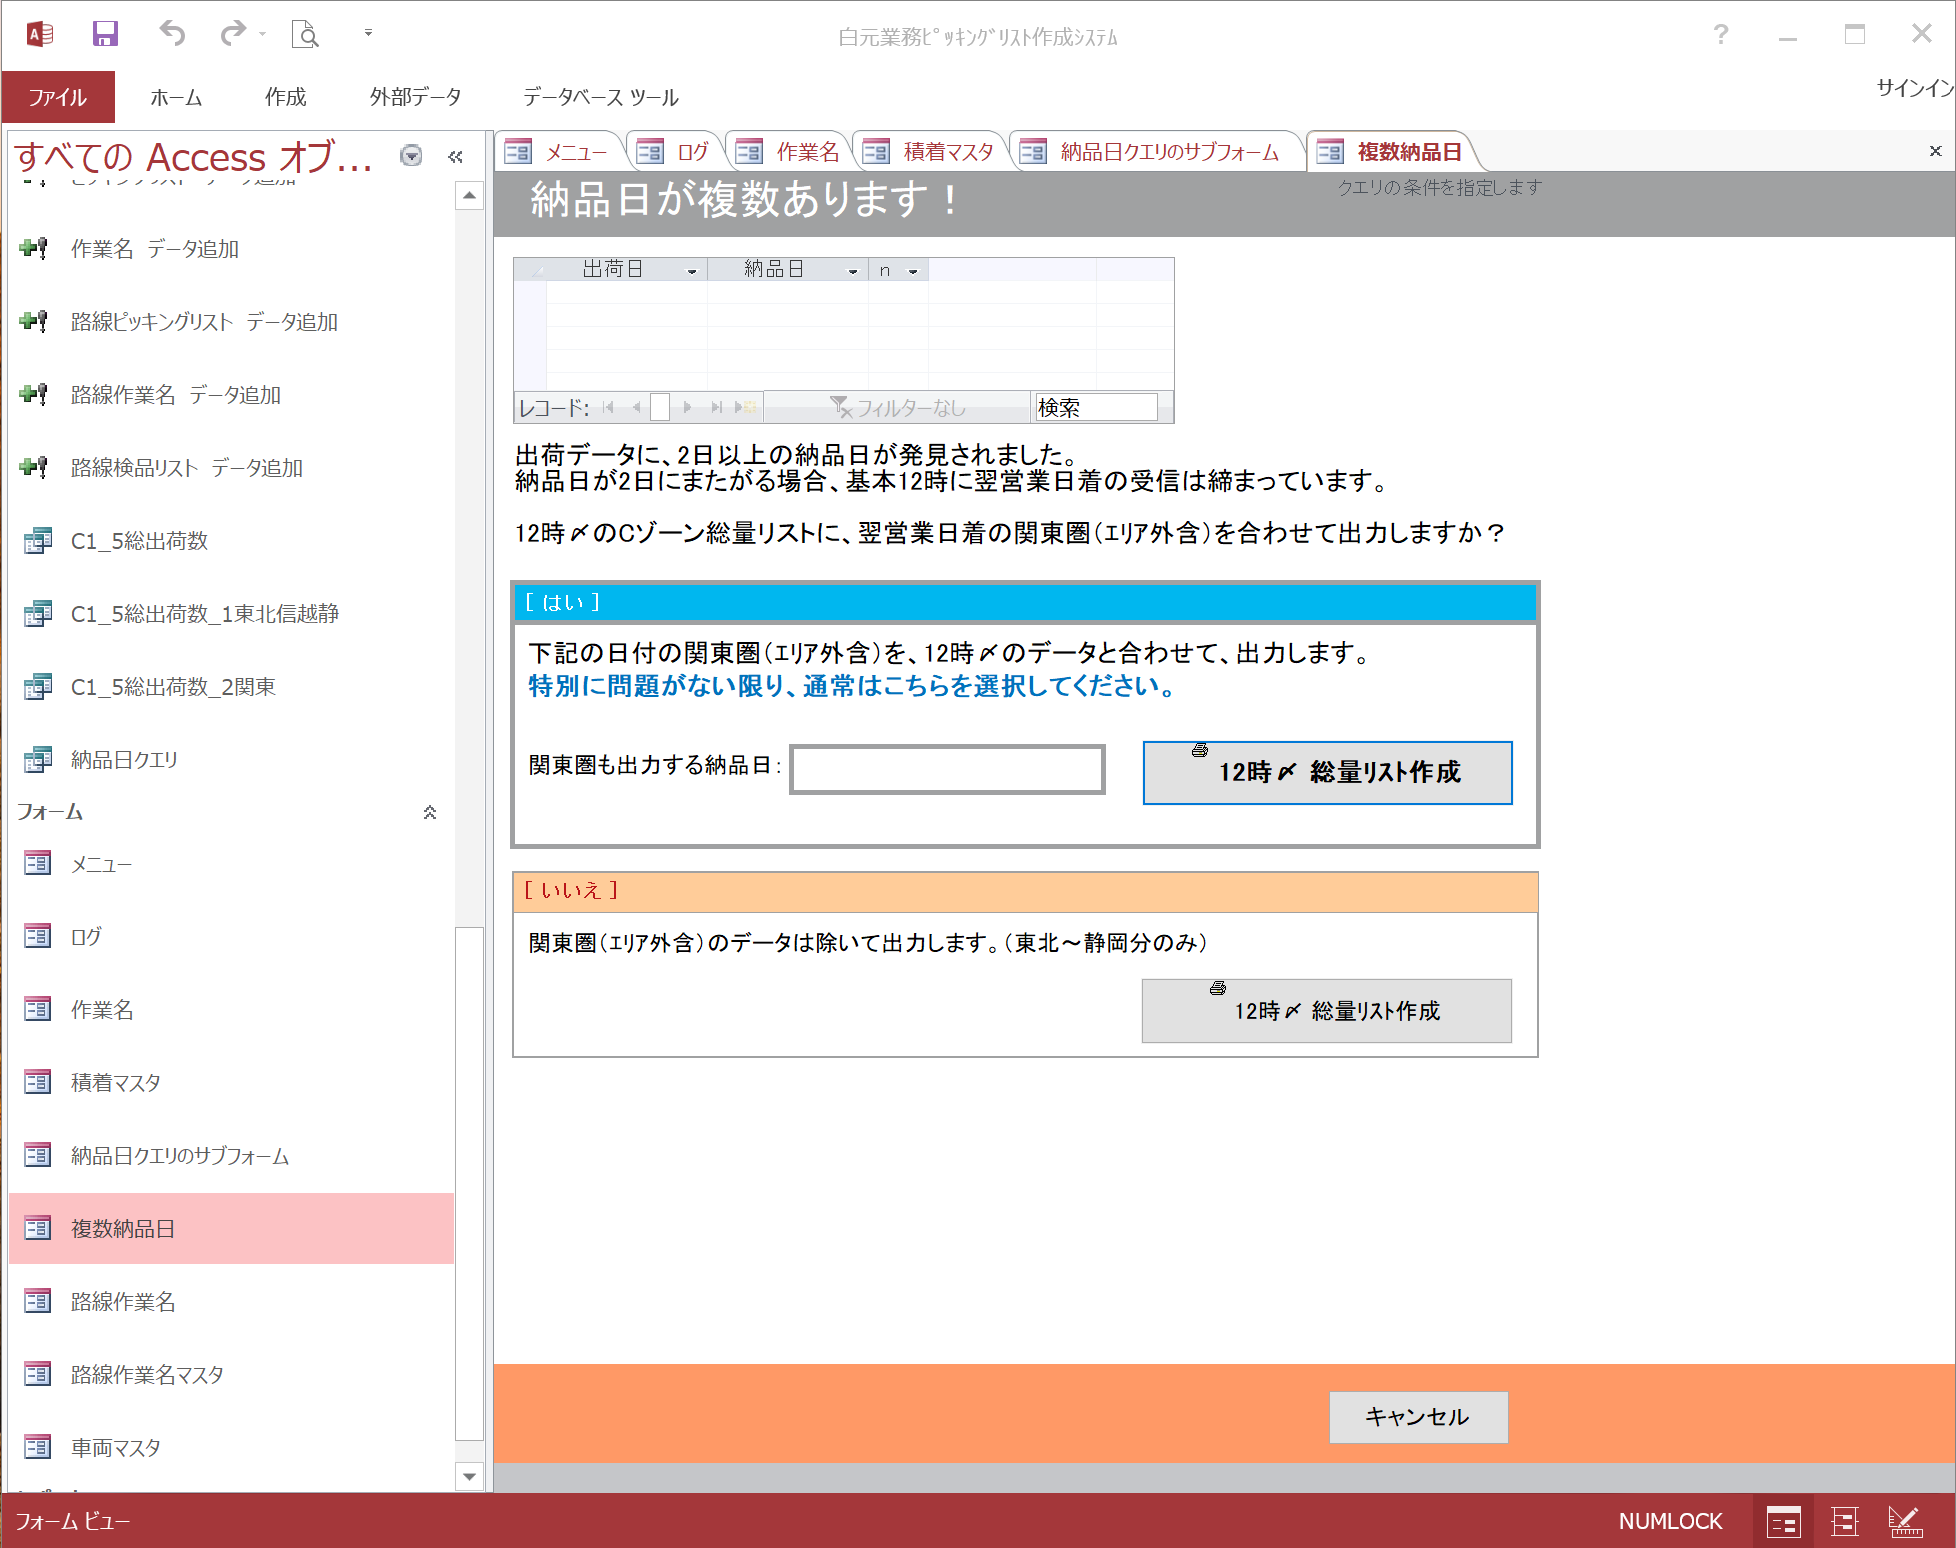The width and height of the screenshot is (1956, 1548).
Task: Collapse the フォーム group in navigation pane
Action: point(429,813)
